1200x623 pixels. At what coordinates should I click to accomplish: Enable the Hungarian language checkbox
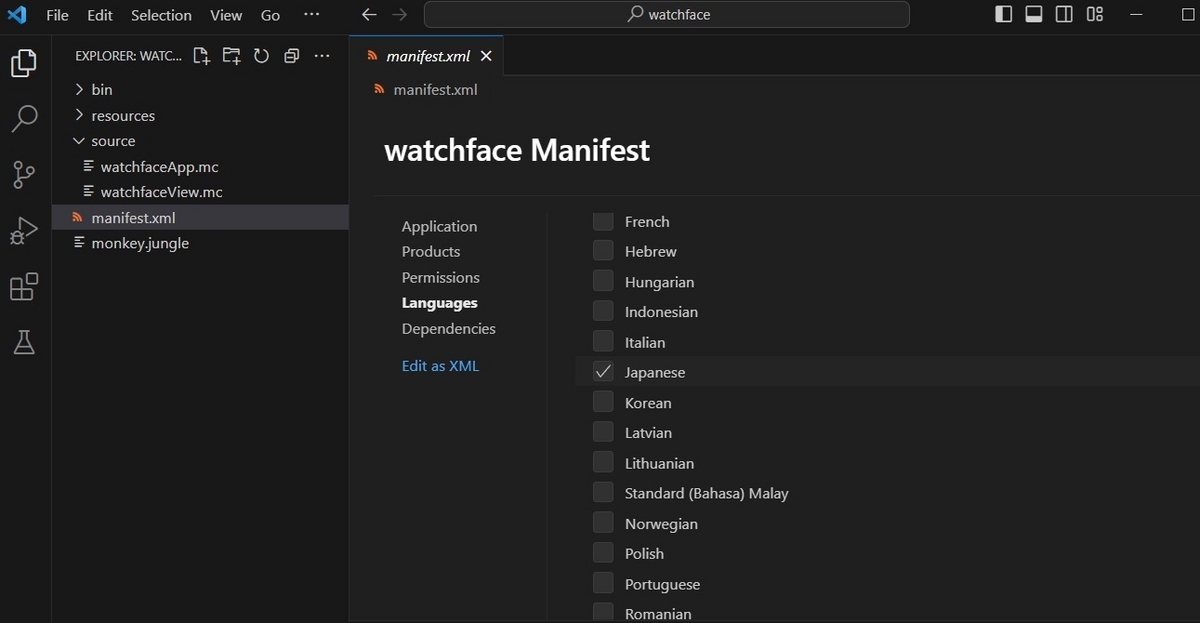(x=603, y=281)
